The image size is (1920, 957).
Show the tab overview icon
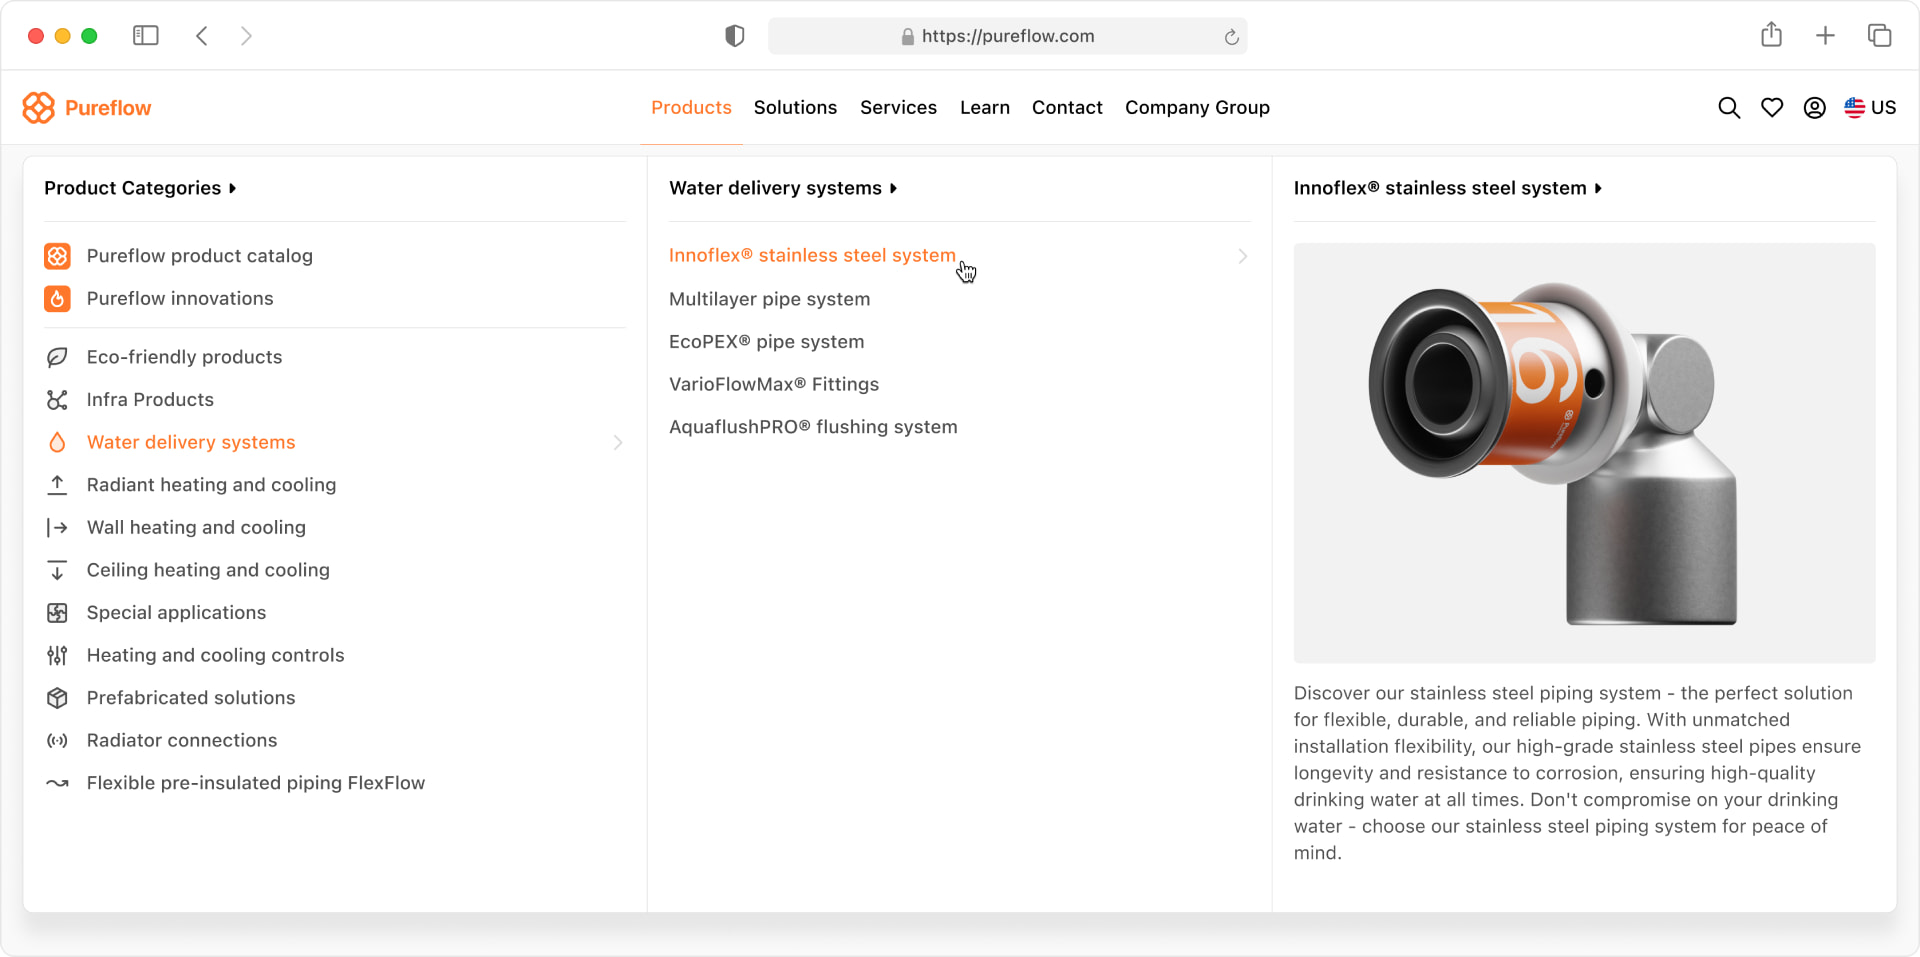[x=1879, y=36]
